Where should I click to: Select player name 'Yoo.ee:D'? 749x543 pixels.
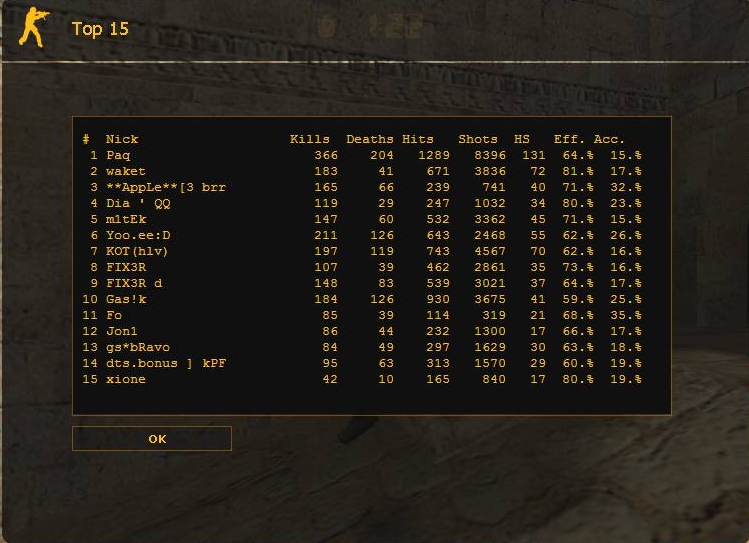pos(138,235)
